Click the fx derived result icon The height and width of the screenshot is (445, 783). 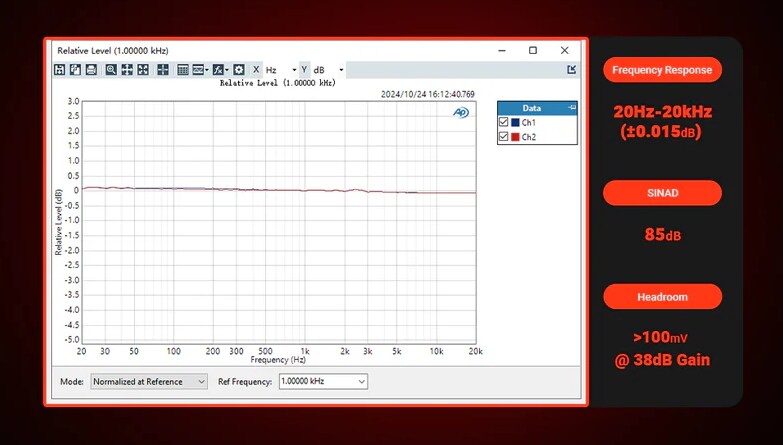[218, 70]
